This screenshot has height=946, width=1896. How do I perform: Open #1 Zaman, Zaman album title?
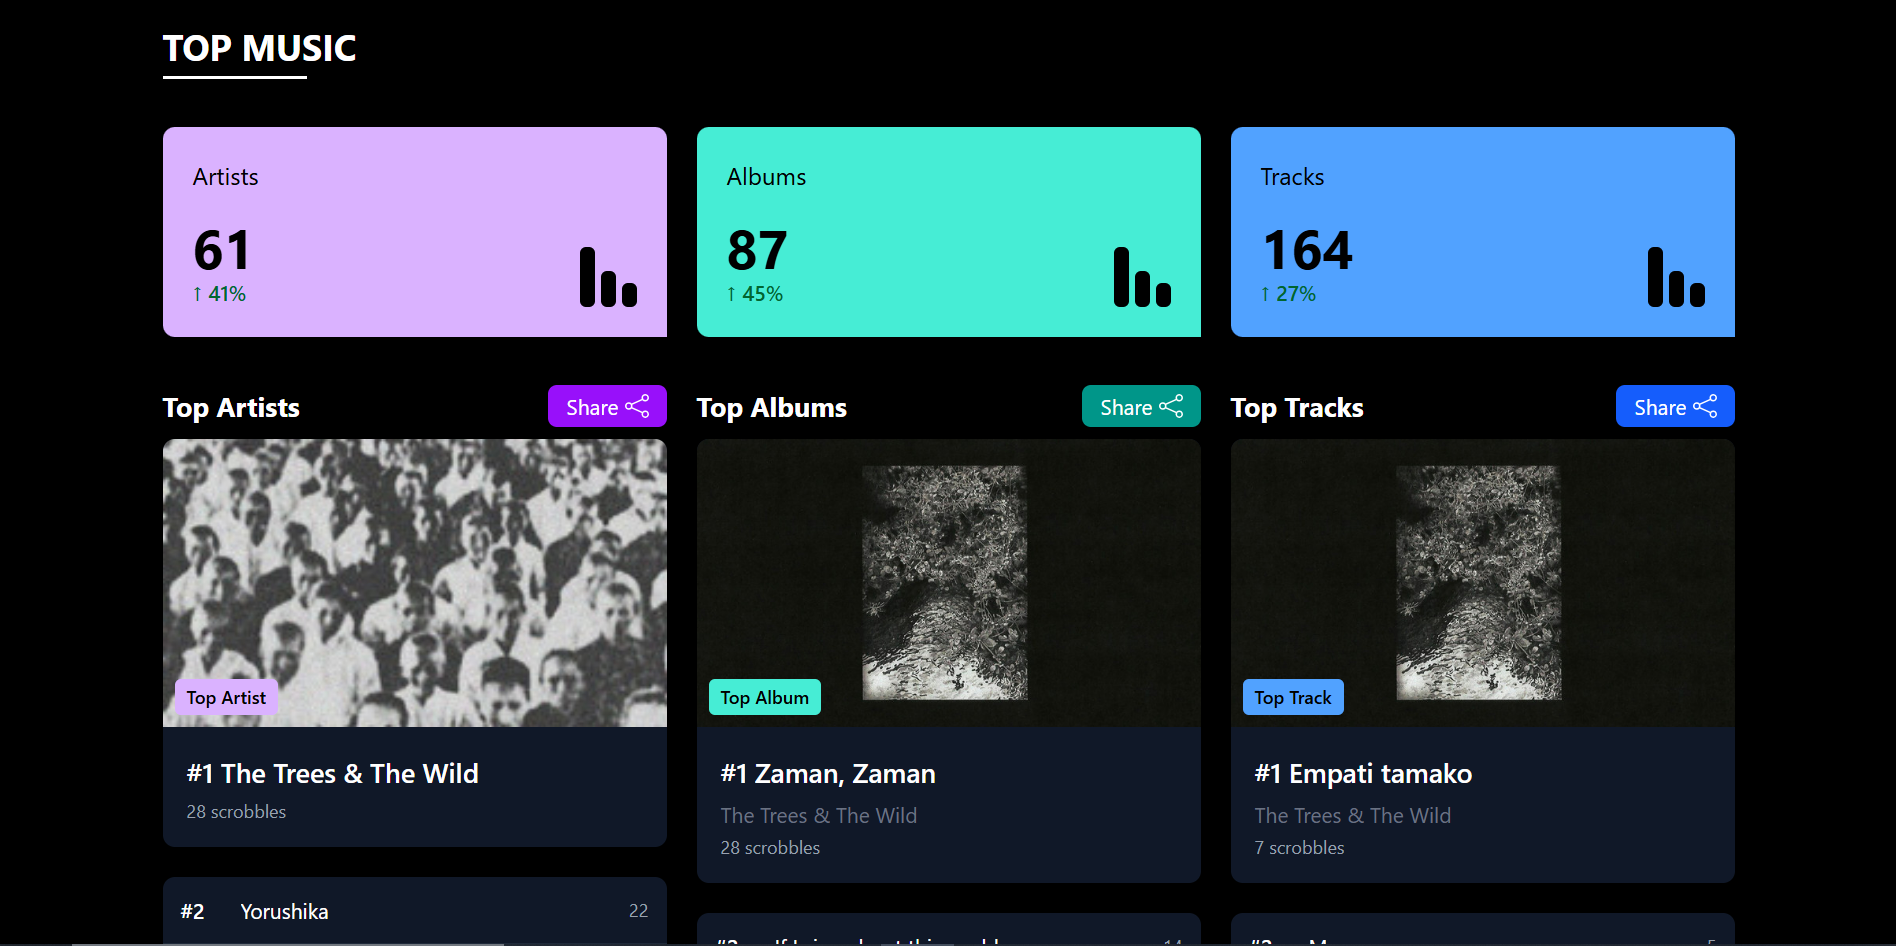828,774
